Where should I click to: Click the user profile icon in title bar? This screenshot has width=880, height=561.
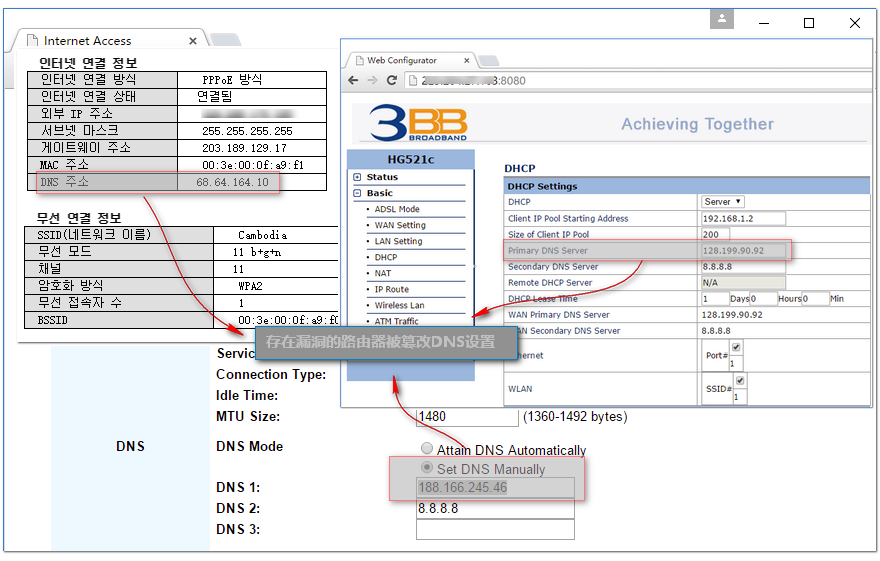(722, 19)
